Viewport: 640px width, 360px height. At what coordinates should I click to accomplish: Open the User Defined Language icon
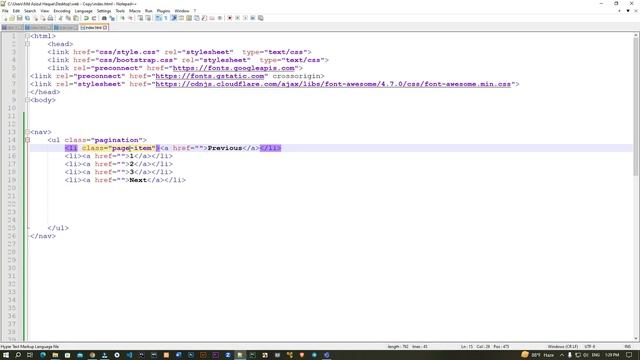(180, 18)
